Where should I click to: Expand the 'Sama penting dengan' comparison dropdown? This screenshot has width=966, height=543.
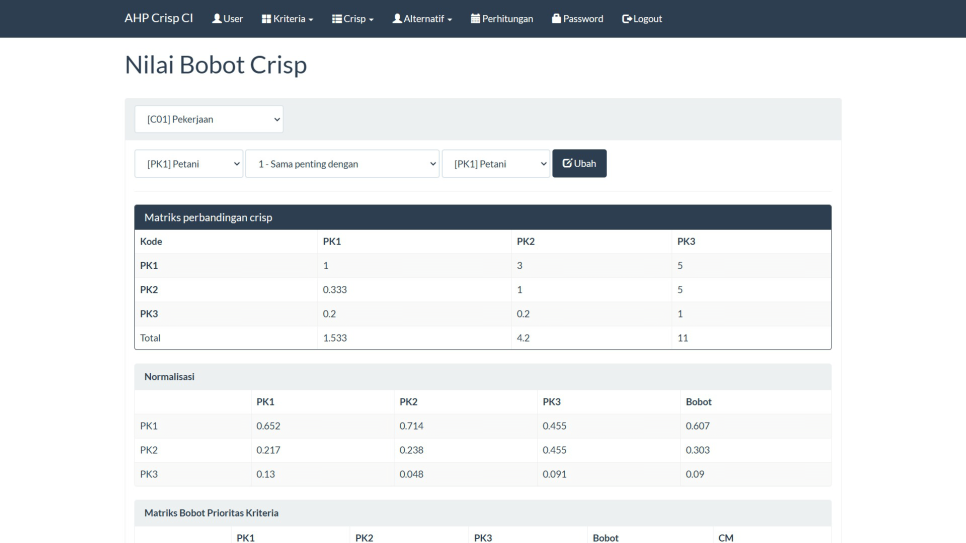[342, 164]
